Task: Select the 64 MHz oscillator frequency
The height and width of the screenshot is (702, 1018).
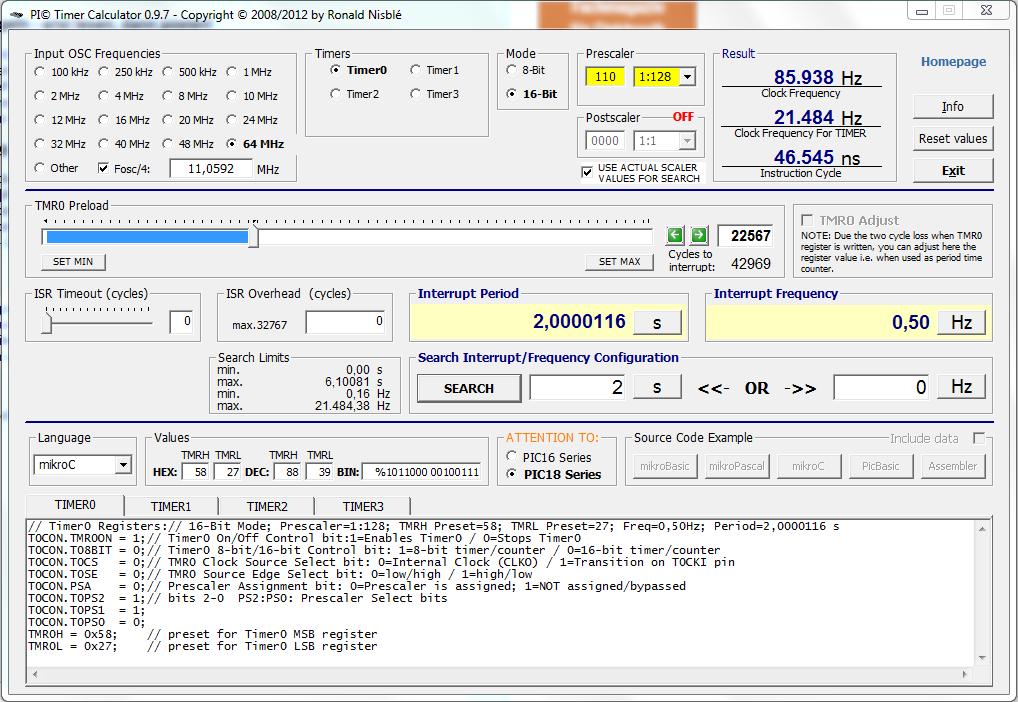Action: click(232, 144)
